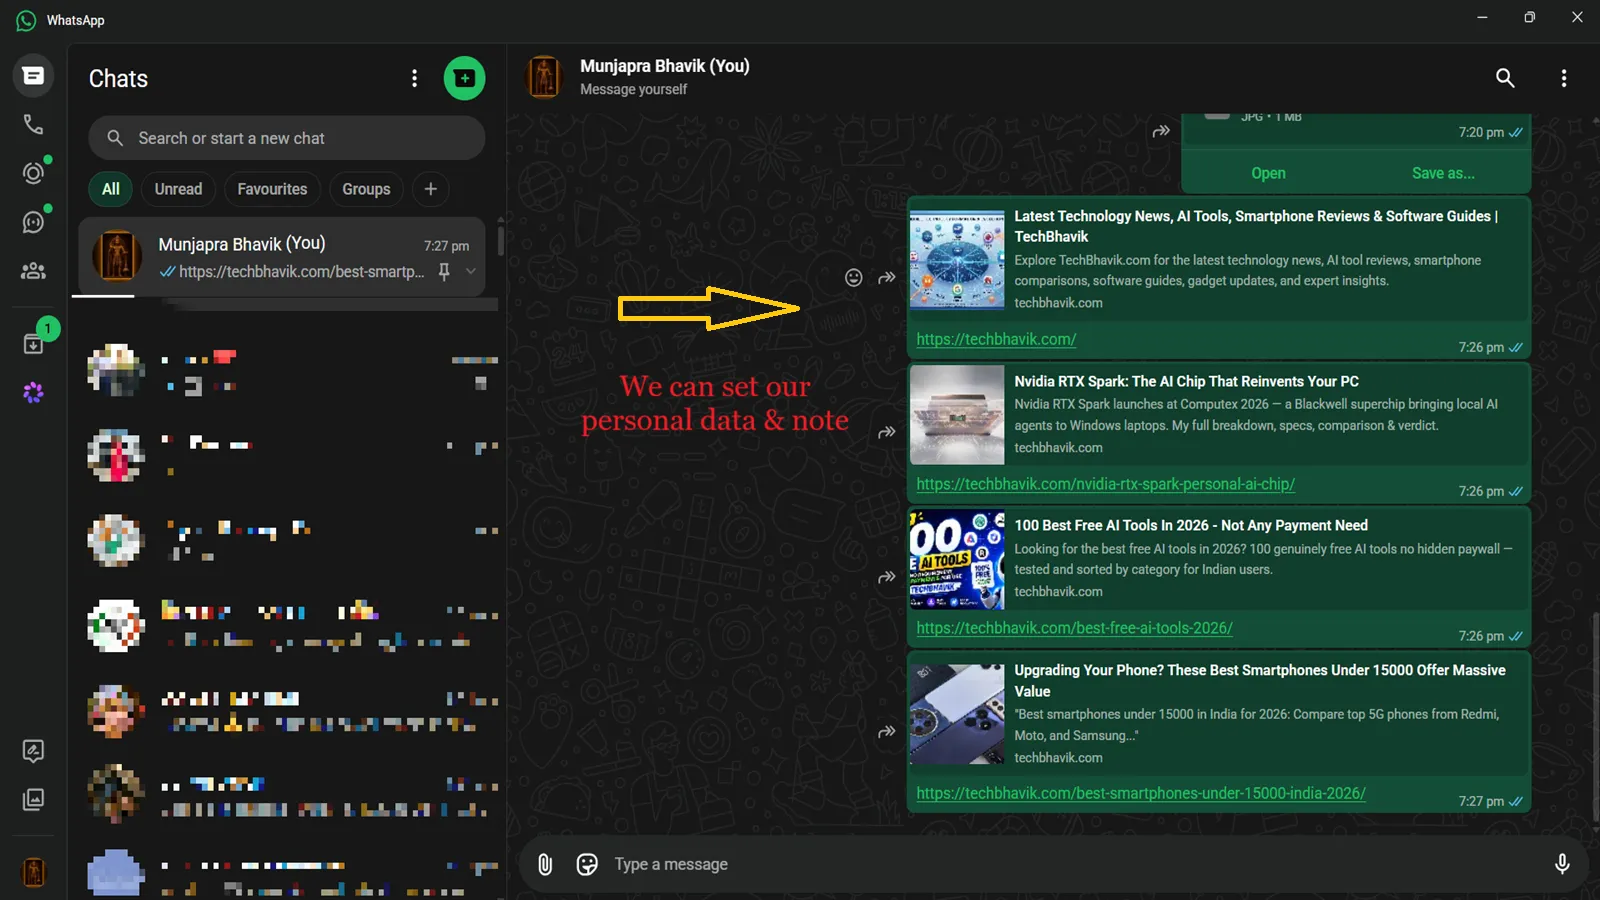Forward the JPG file message
The width and height of the screenshot is (1600, 900).
1161,131
